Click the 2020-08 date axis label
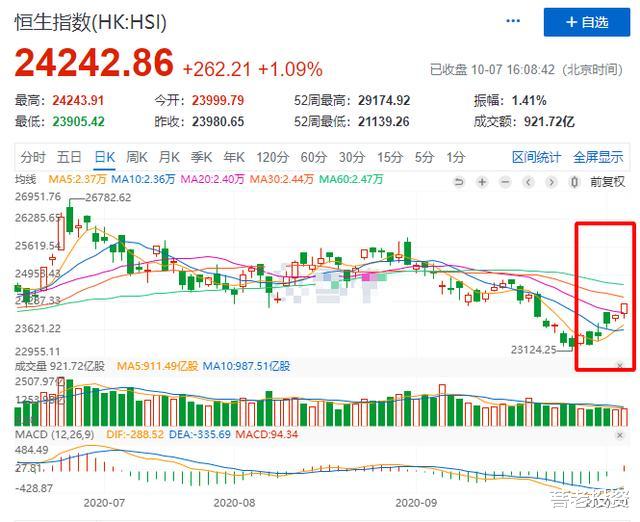This screenshot has height=522, width=640. (x=234, y=503)
